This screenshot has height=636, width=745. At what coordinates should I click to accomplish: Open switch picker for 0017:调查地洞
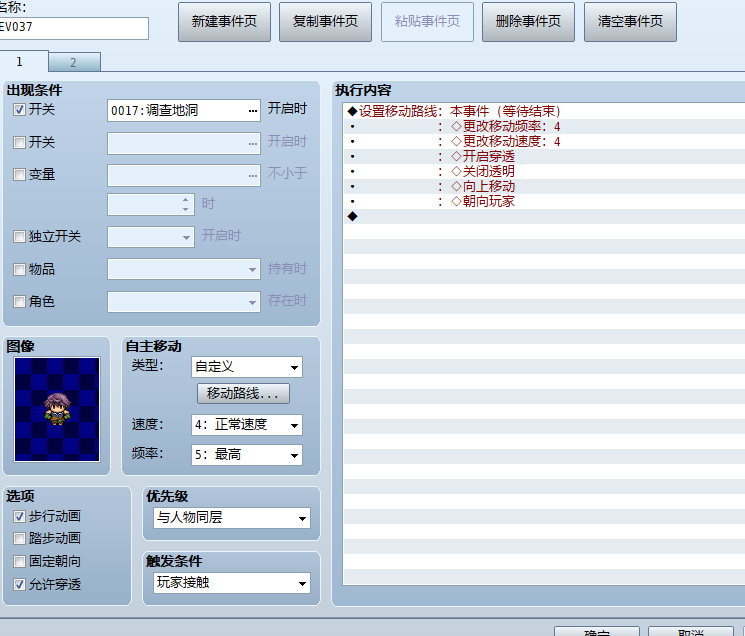253,111
